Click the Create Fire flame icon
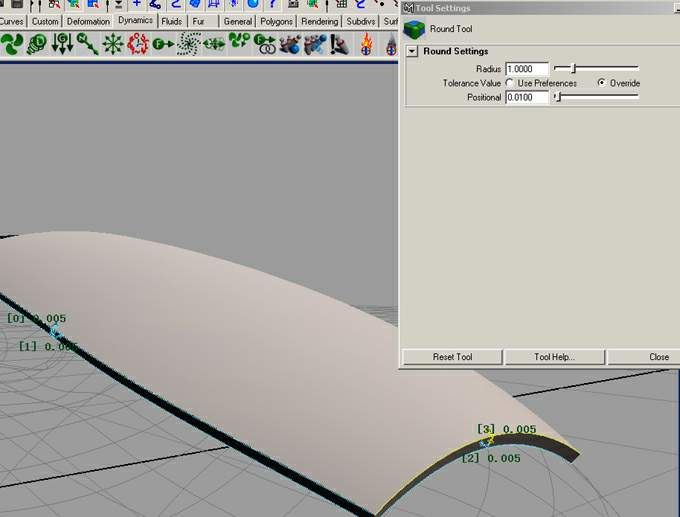The image size is (680, 517). point(366,44)
